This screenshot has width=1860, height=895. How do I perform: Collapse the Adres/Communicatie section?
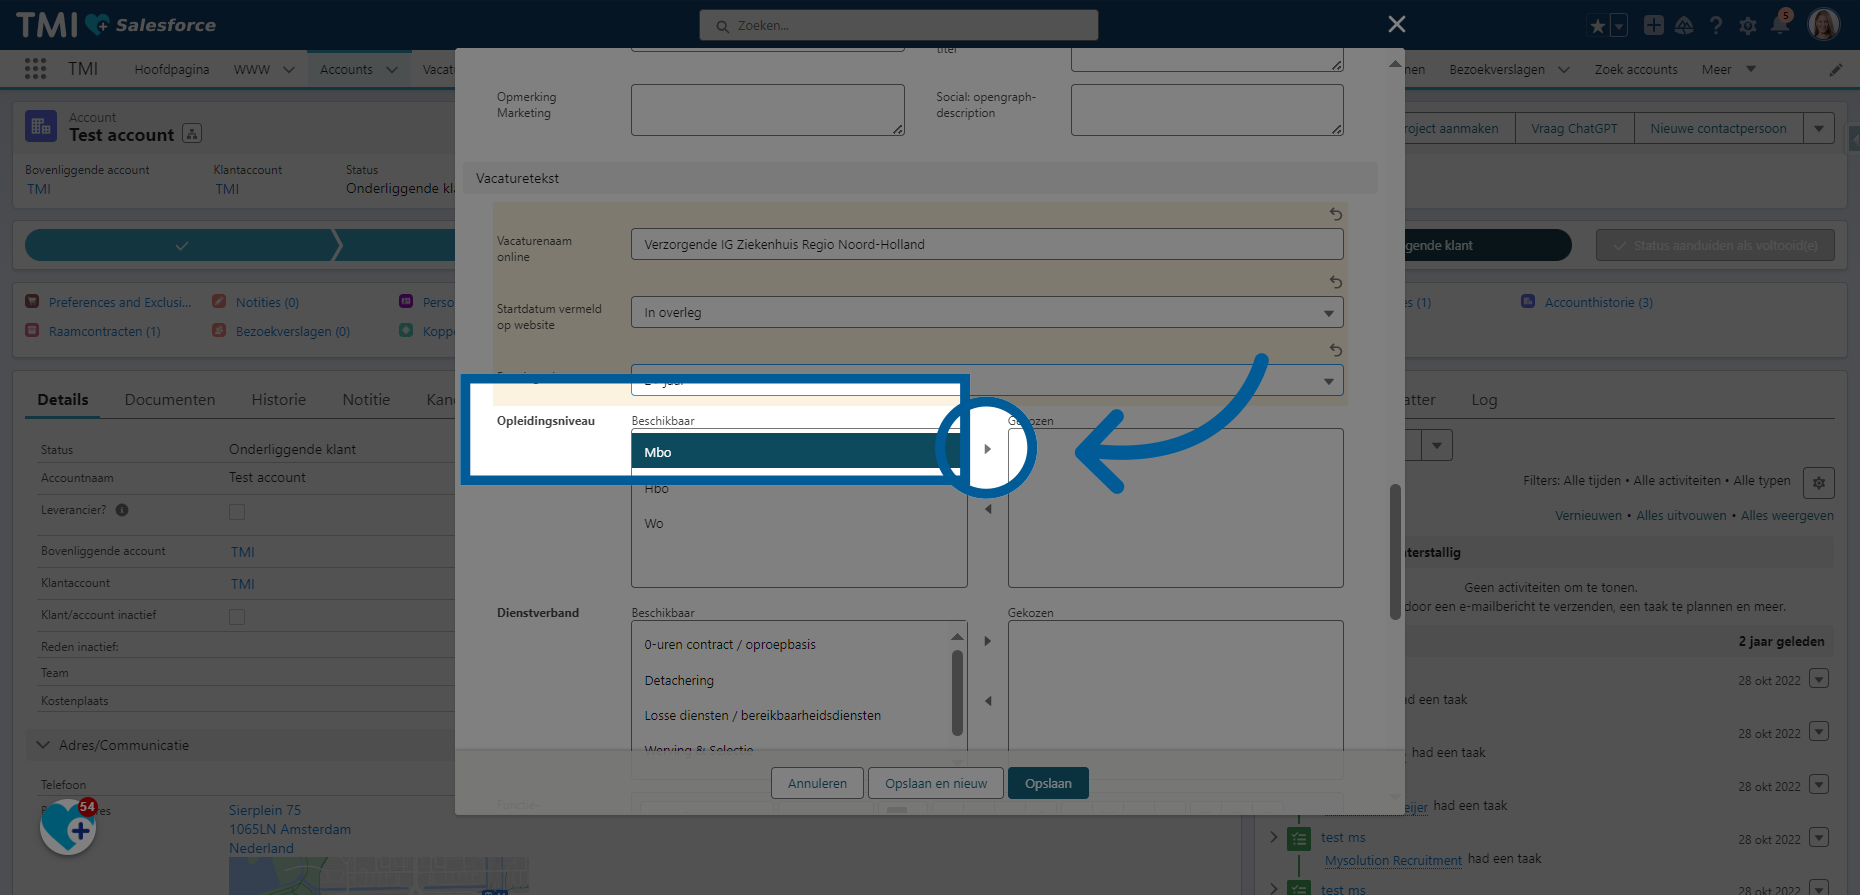[43, 745]
